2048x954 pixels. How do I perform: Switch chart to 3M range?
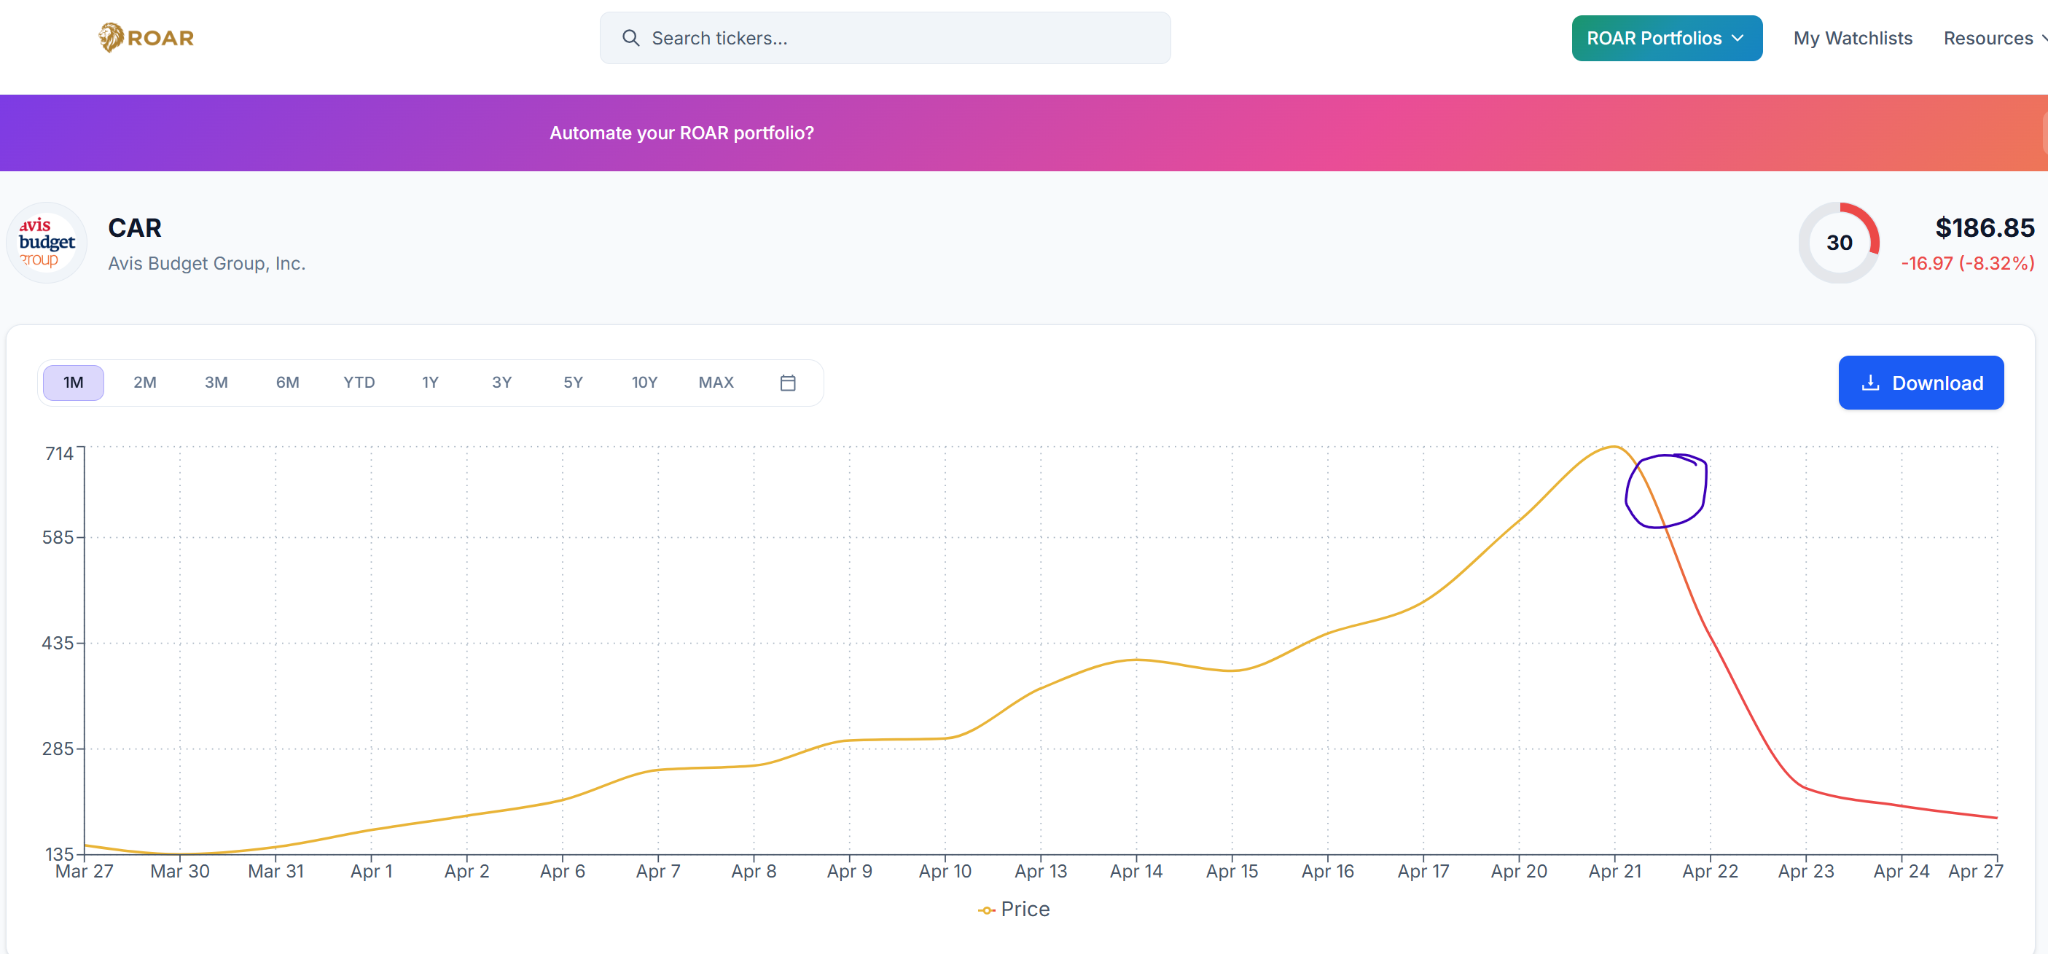tap(216, 383)
